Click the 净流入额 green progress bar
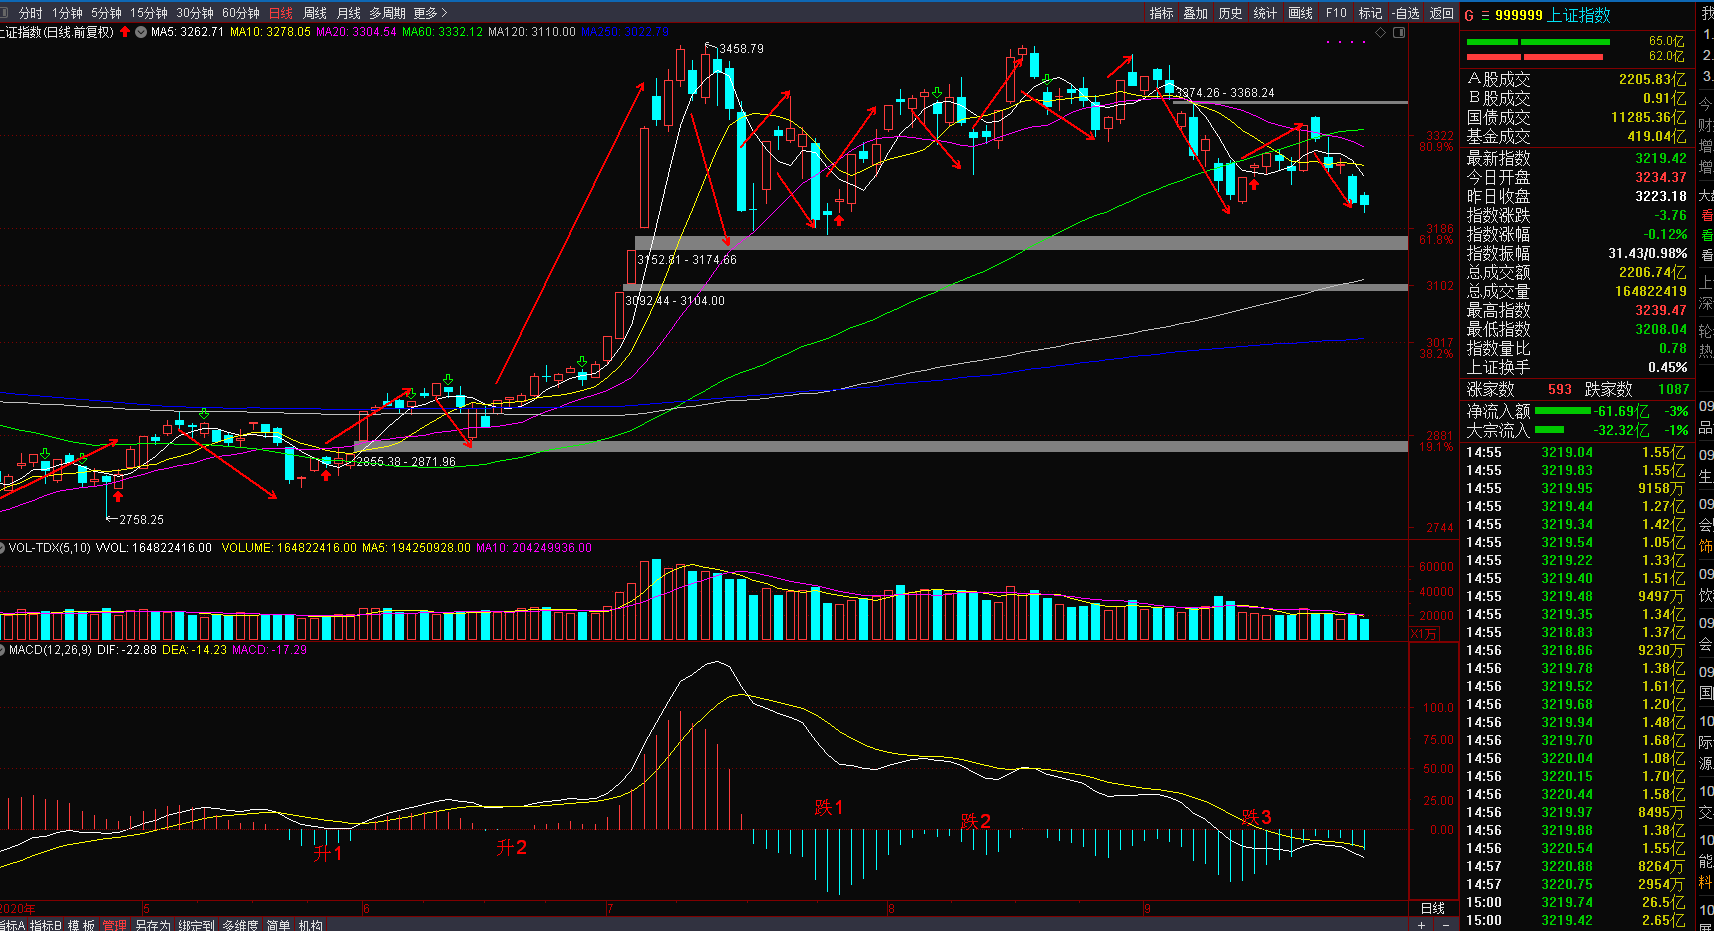The image size is (1714, 931). 1562,411
